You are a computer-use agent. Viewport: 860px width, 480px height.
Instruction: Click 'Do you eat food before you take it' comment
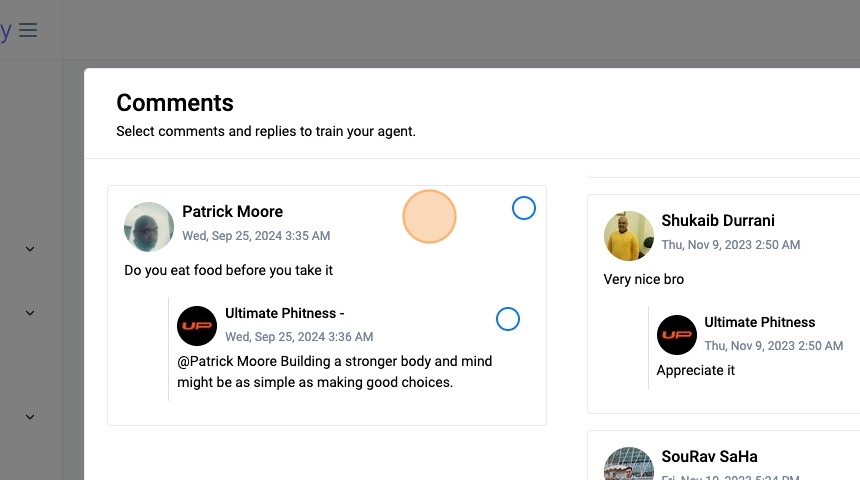pyautogui.click(x=228, y=270)
